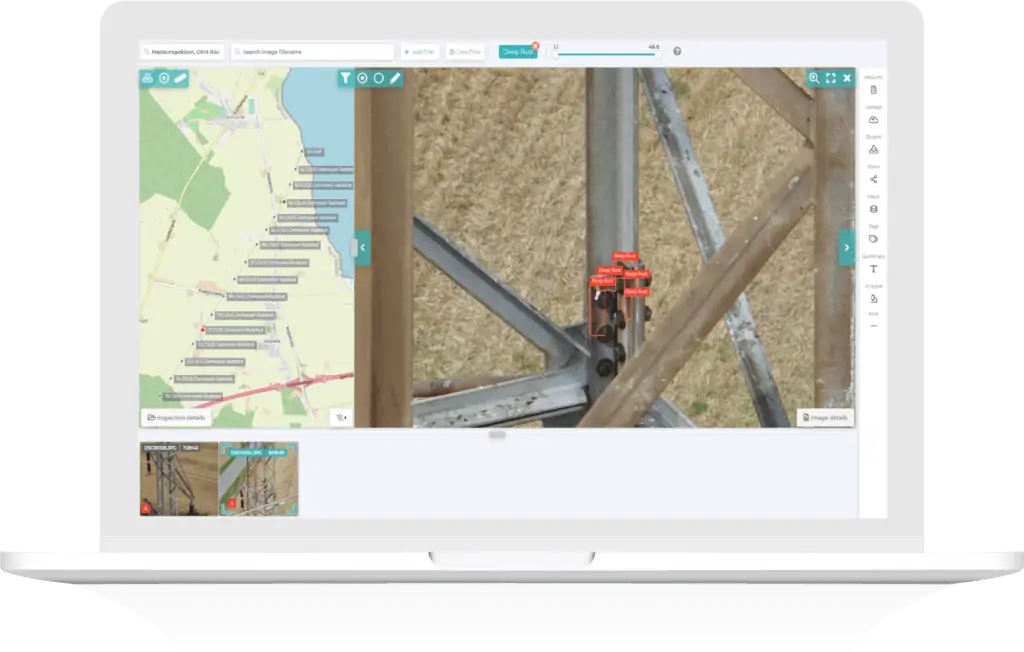Adjust the confidence range slider track
The image size is (1024, 652).
tap(605, 54)
